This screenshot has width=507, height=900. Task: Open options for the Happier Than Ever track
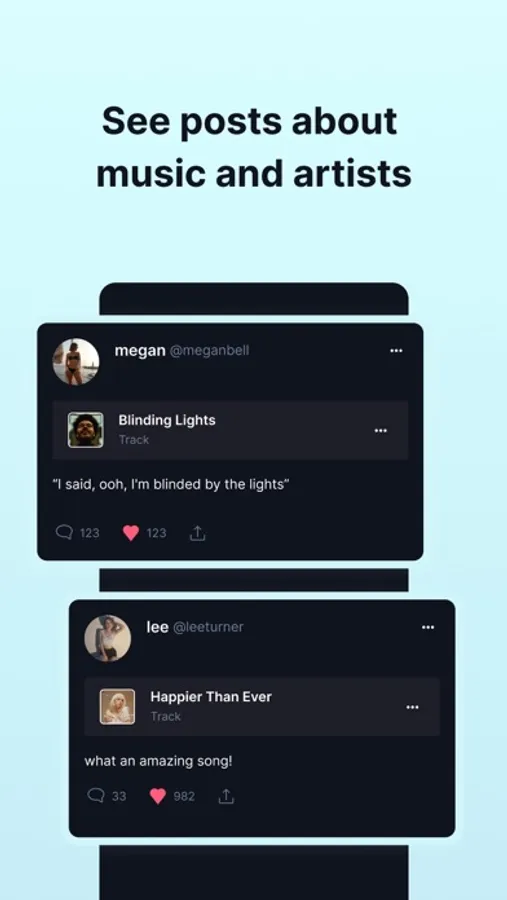coord(412,707)
